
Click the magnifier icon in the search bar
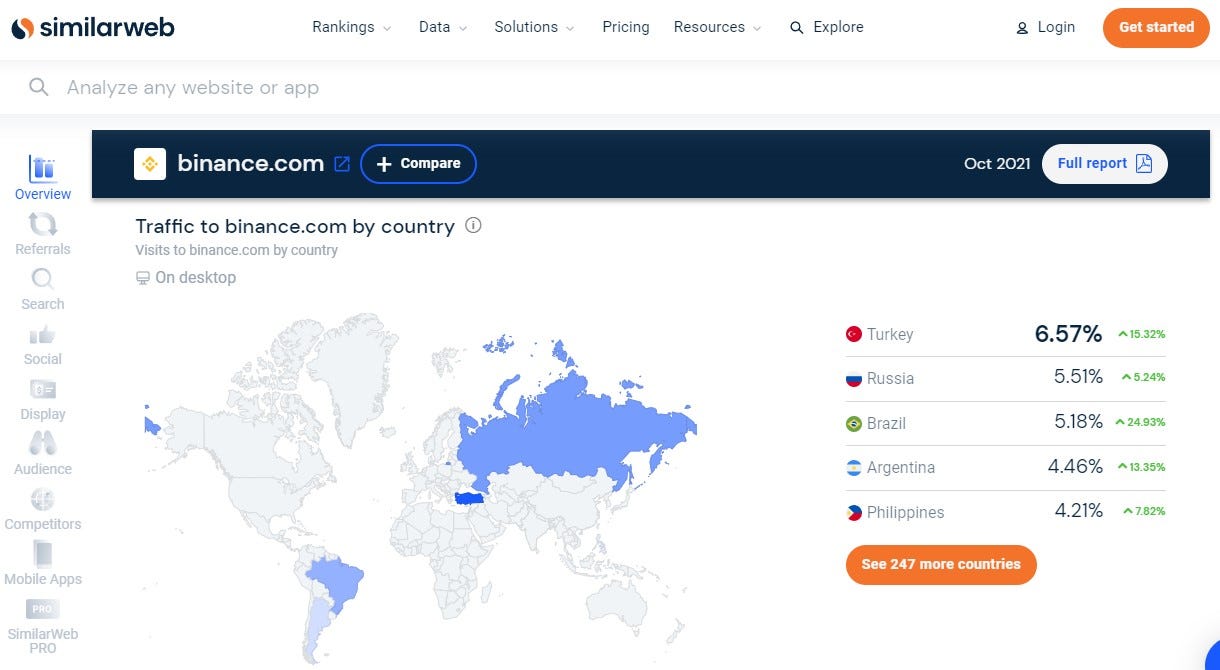tap(39, 87)
